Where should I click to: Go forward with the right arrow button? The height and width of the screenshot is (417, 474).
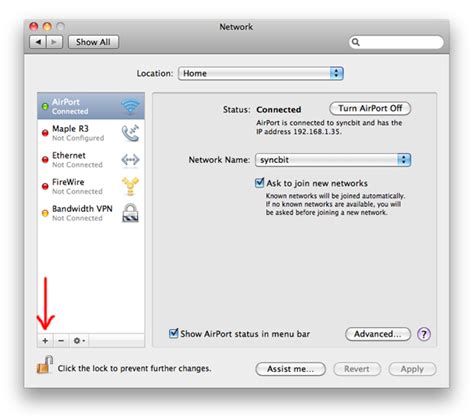[x=54, y=42]
